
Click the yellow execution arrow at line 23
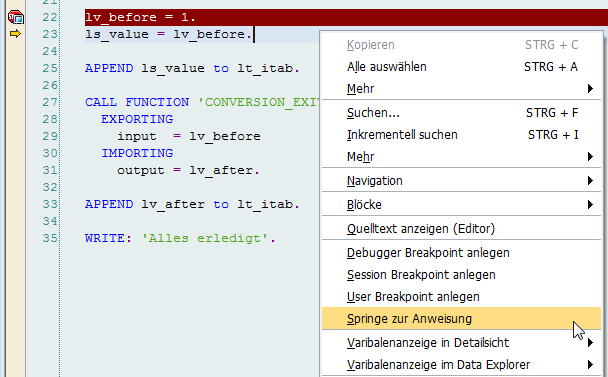15,34
